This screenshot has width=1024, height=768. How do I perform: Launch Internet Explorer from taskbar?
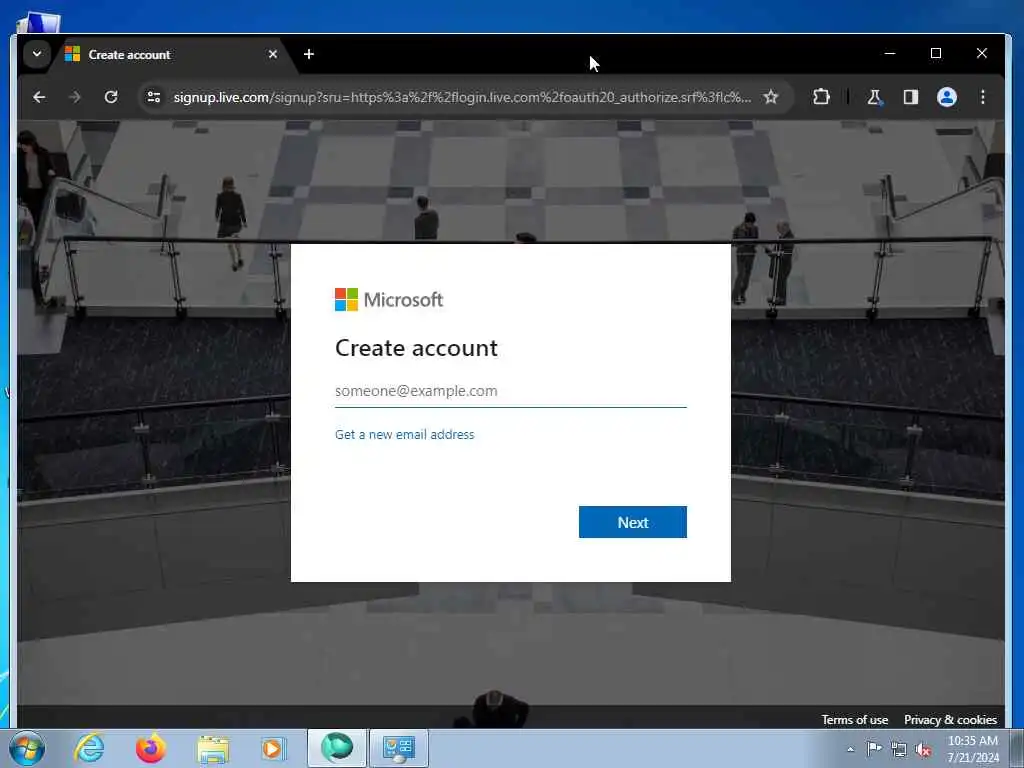click(89, 748)
